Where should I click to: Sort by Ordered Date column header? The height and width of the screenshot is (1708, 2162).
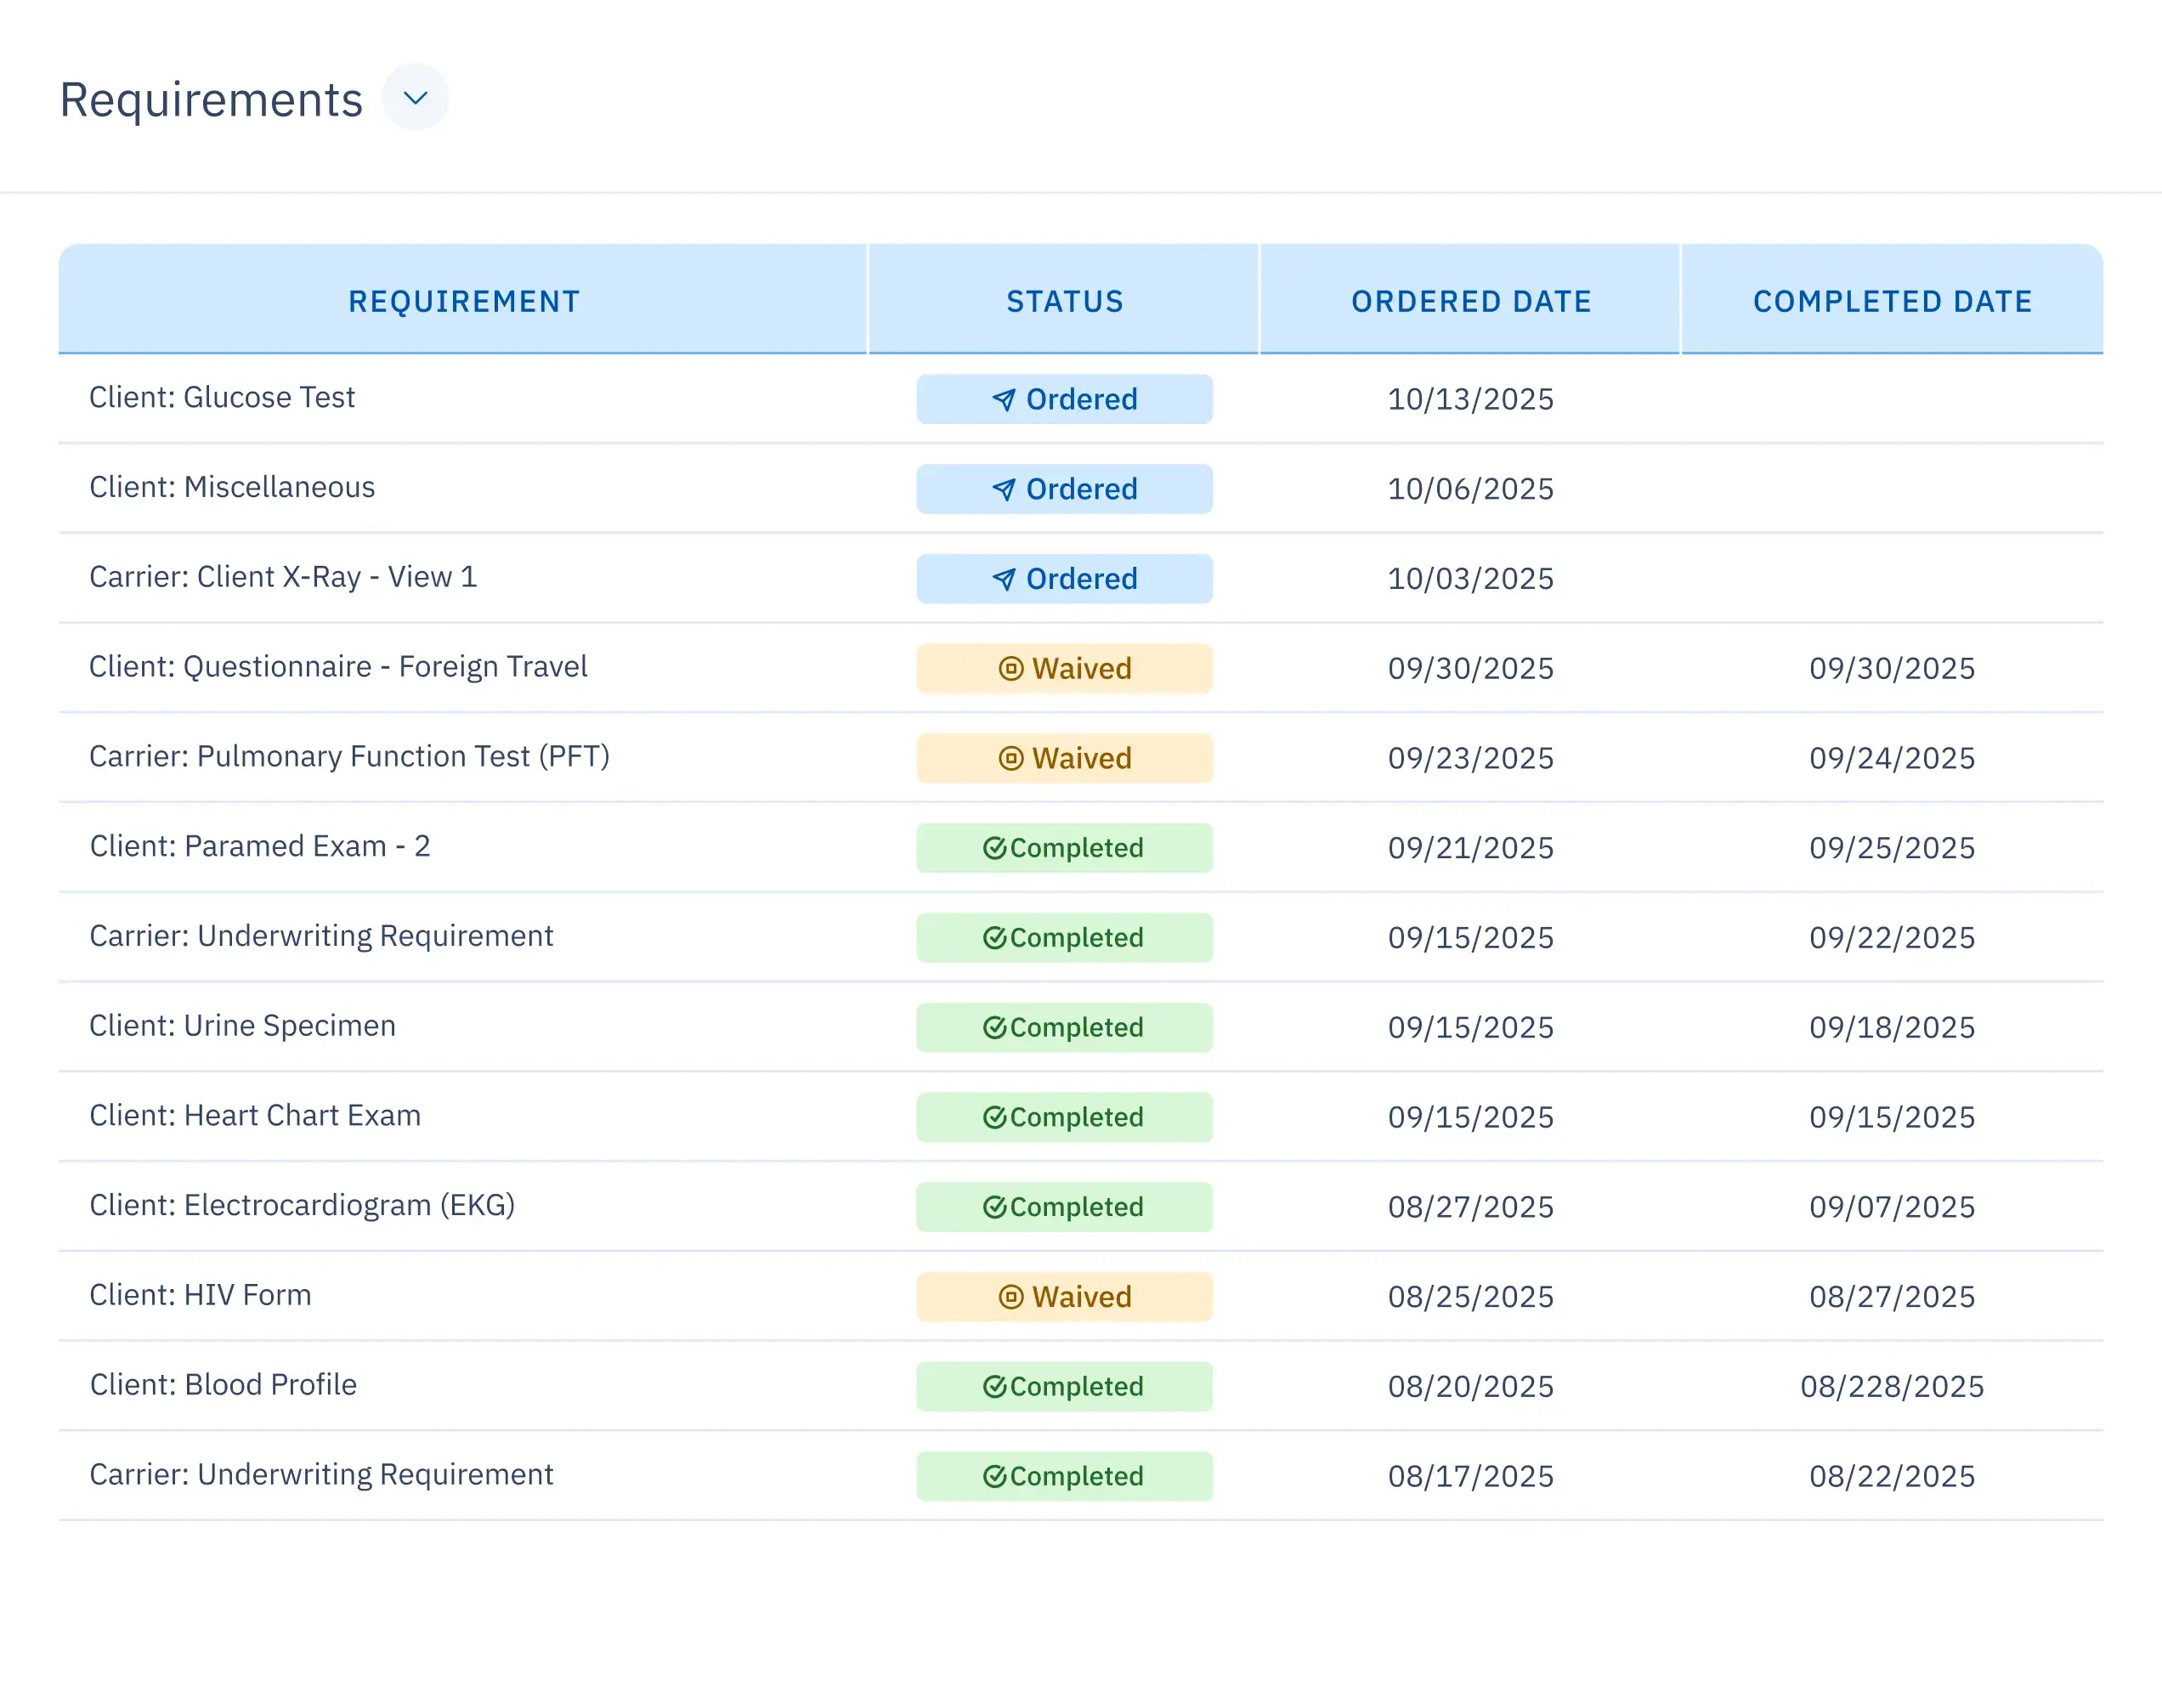(1470, 301)
